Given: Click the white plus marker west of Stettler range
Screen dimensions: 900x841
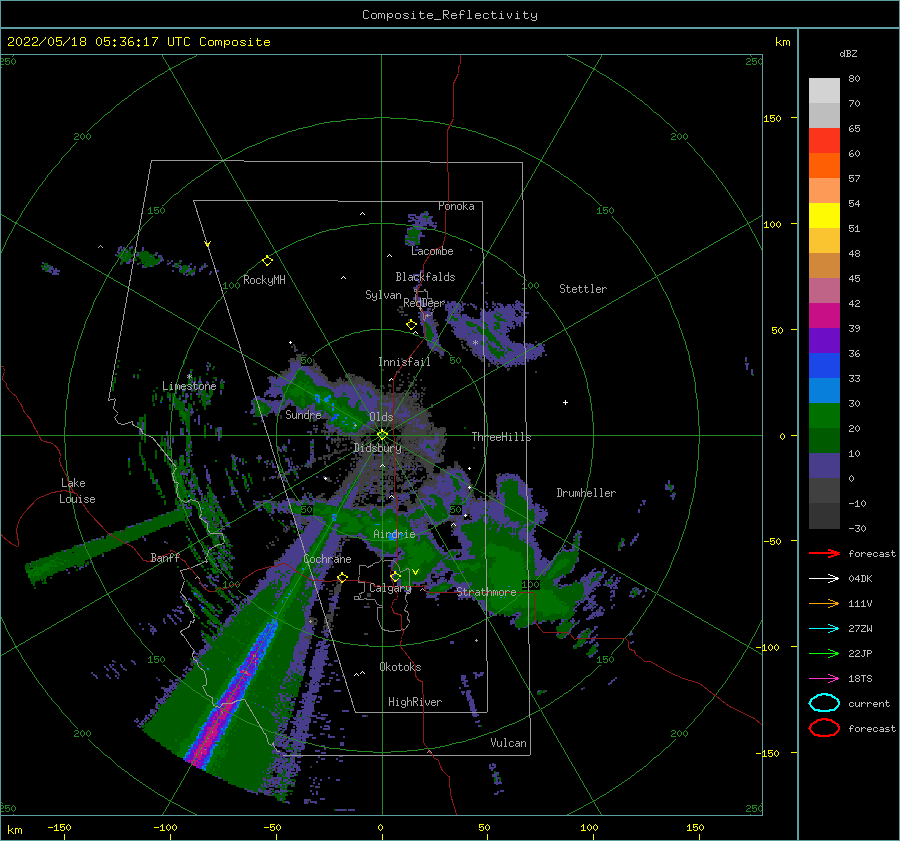Looking at the screenshot, I should (565, 402).
